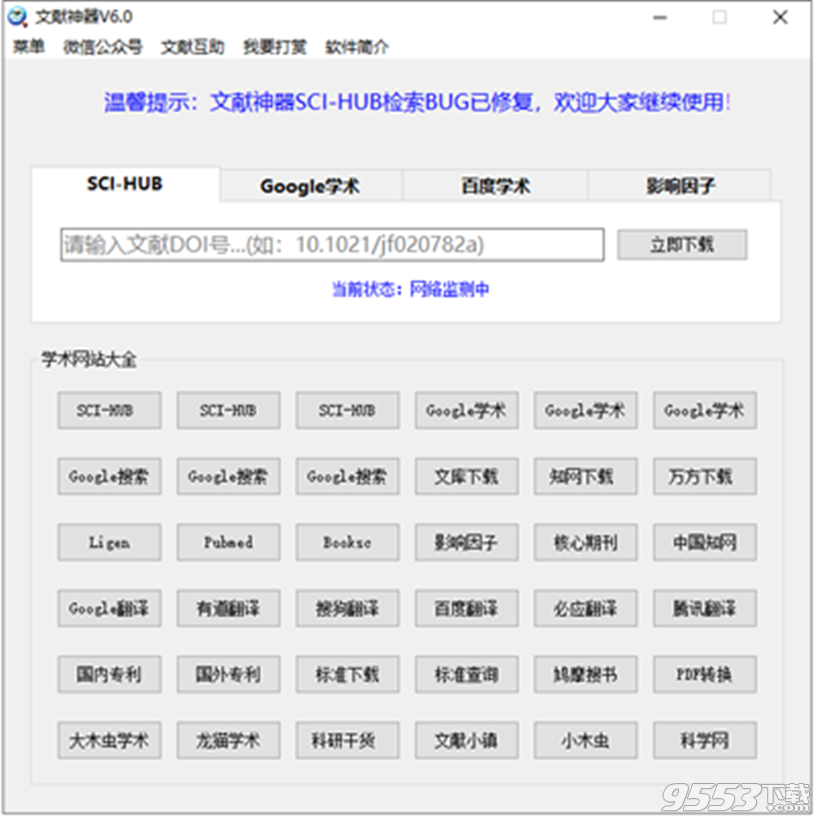Open the 科学网 website button
The image size is (815, 817).
(703, 740)
